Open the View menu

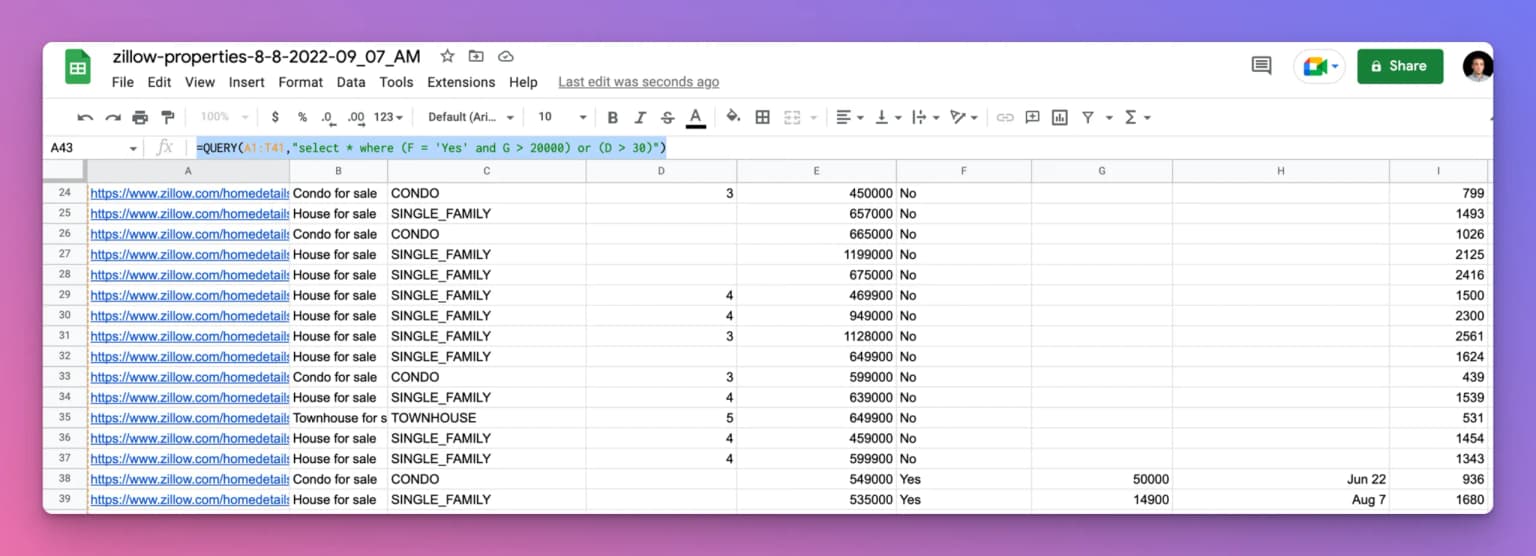coord(200,82)
